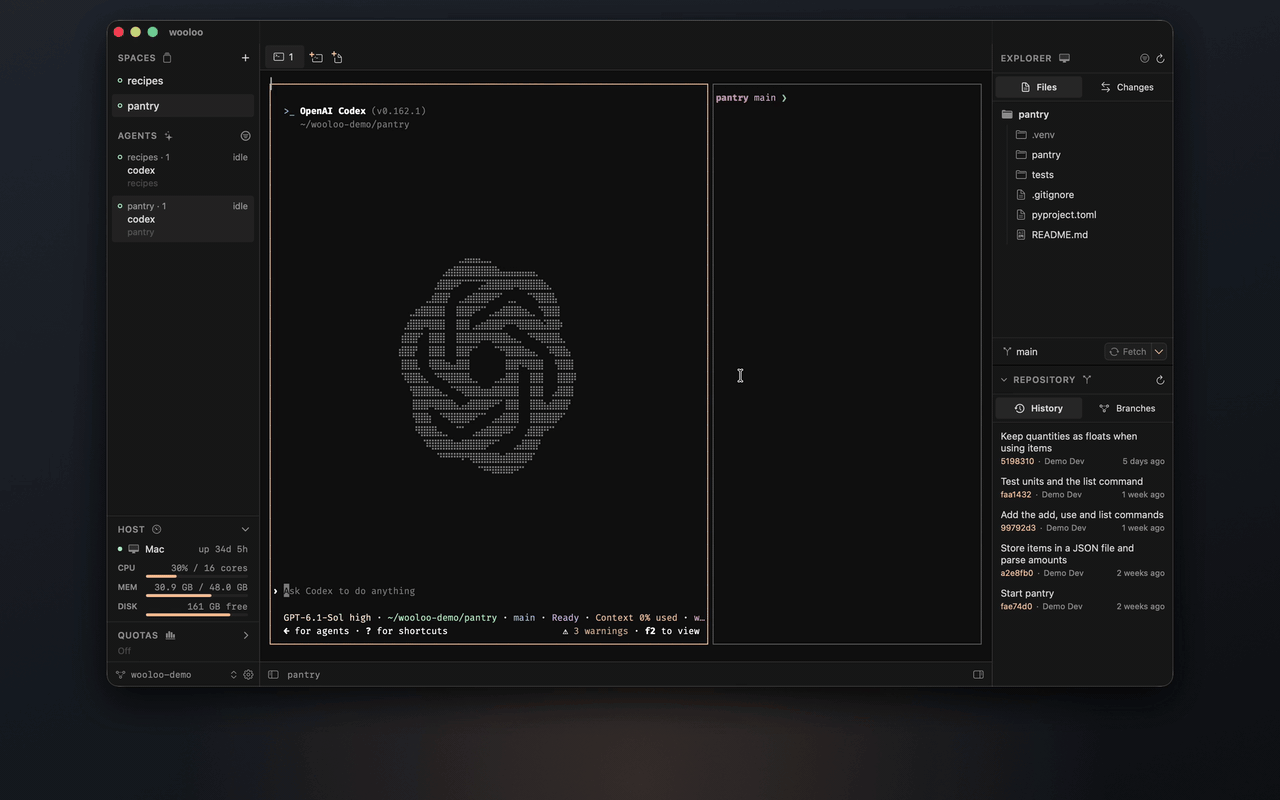The width and height of the screenshot is (1280, 800).
Task: Open the pantry codex agent
Action: click(183, 219)
